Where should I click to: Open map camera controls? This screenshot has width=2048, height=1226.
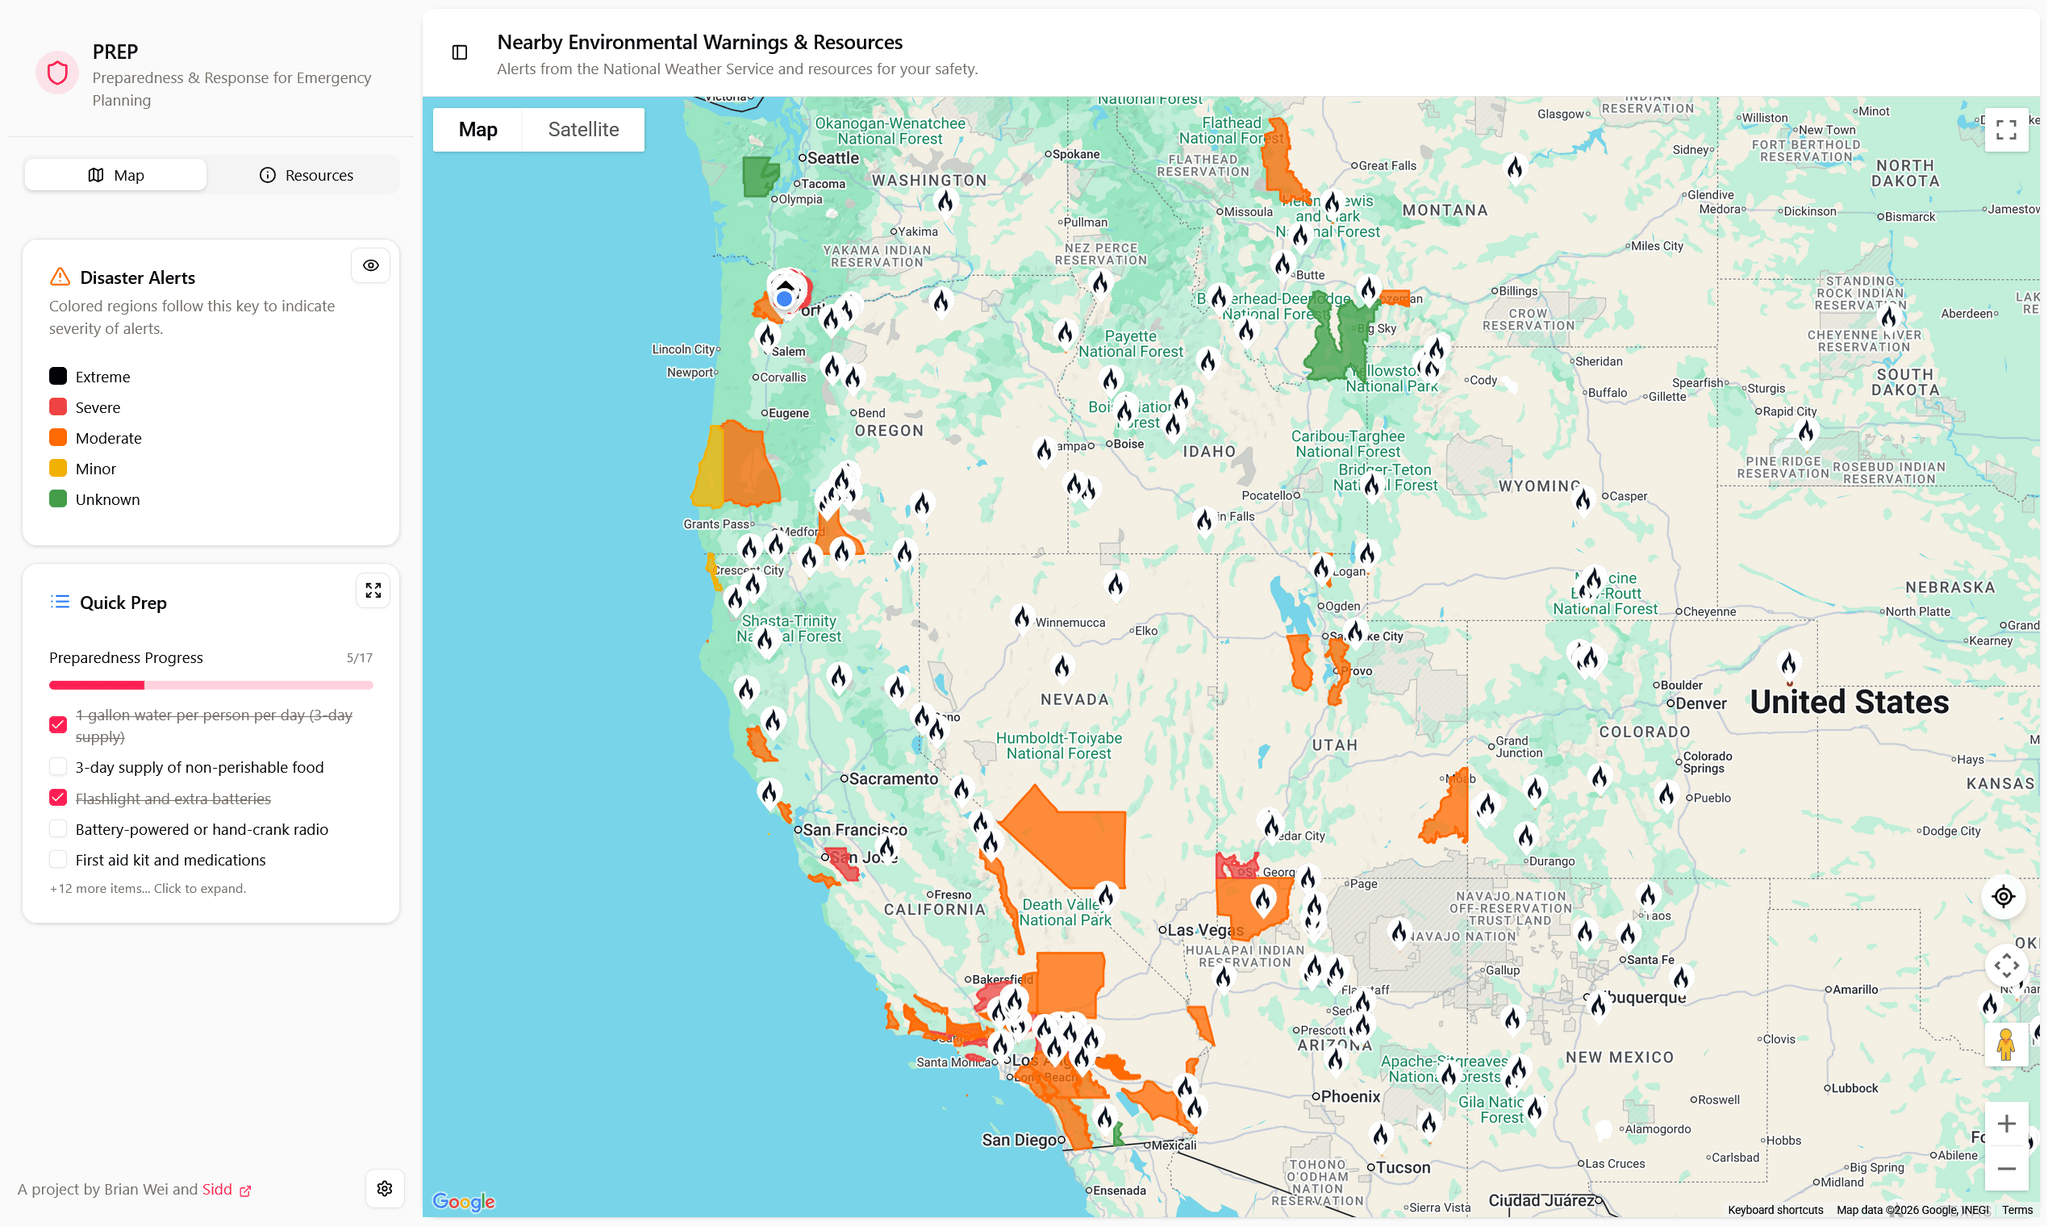(x=2005, y=966)
